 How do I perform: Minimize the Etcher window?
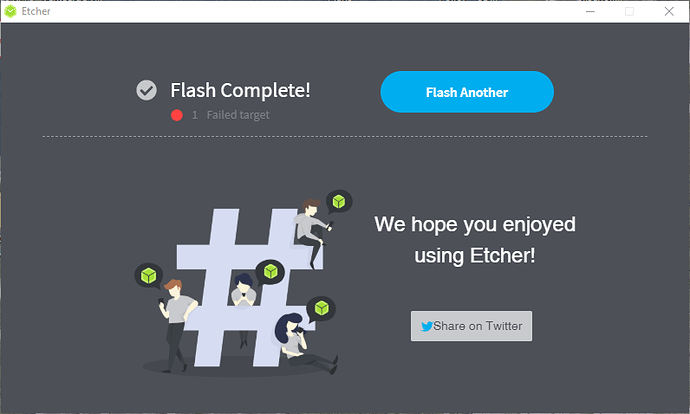click(x=590, y=11)
